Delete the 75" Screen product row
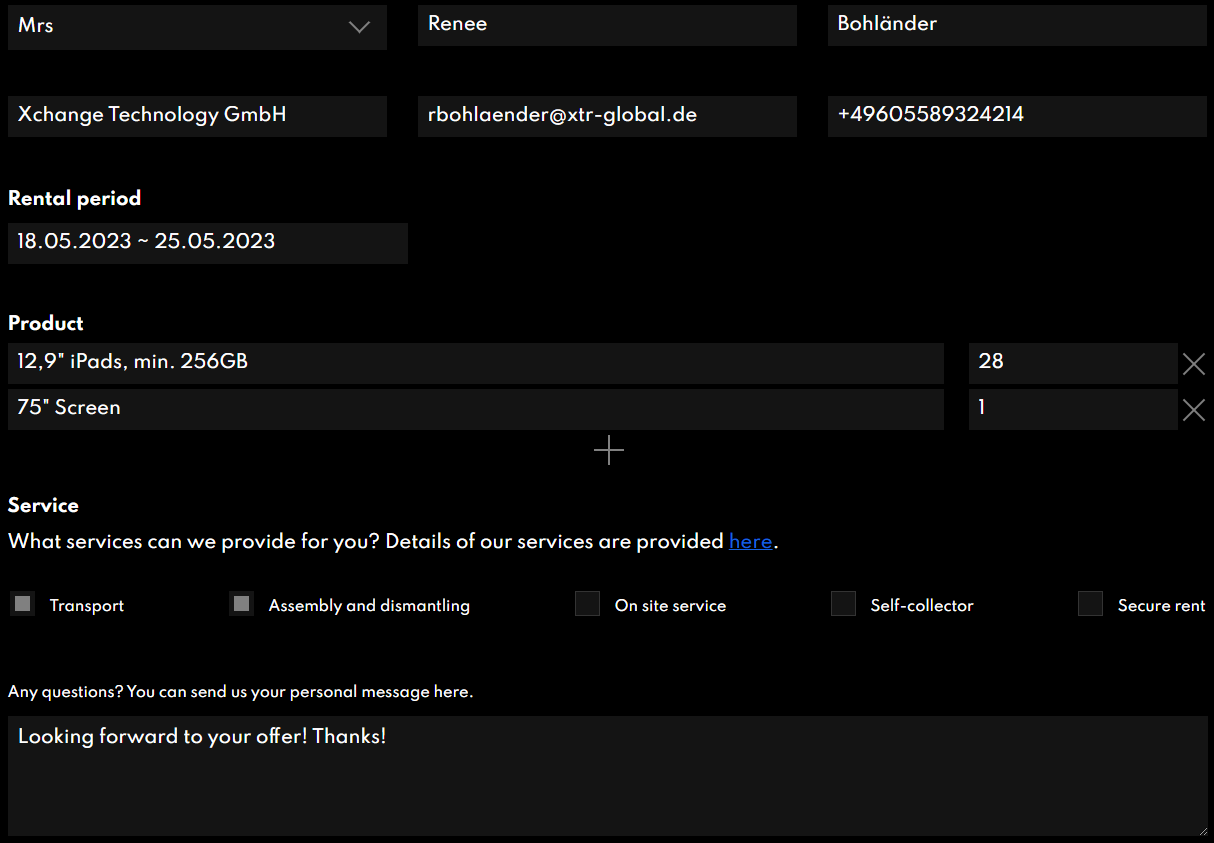This screenshot has width=1214, height=843. [x=1193, y=410]
